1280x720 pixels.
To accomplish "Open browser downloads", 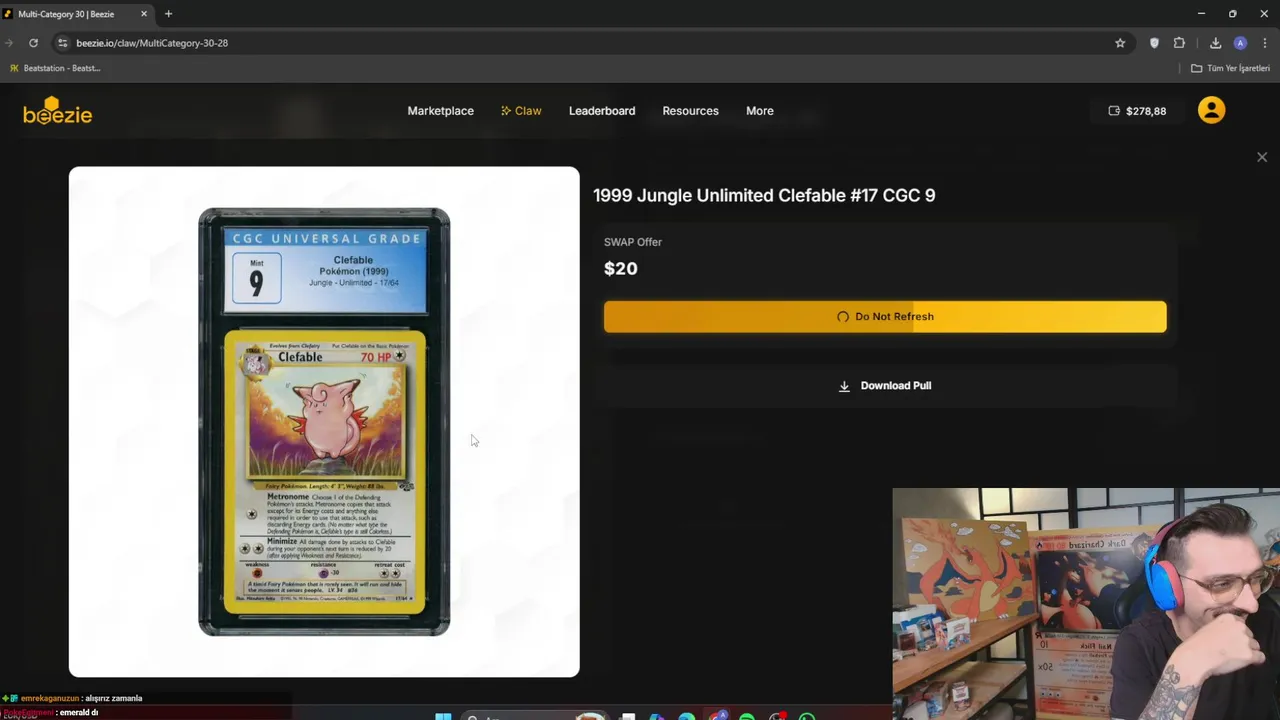I will (1215, 43).
